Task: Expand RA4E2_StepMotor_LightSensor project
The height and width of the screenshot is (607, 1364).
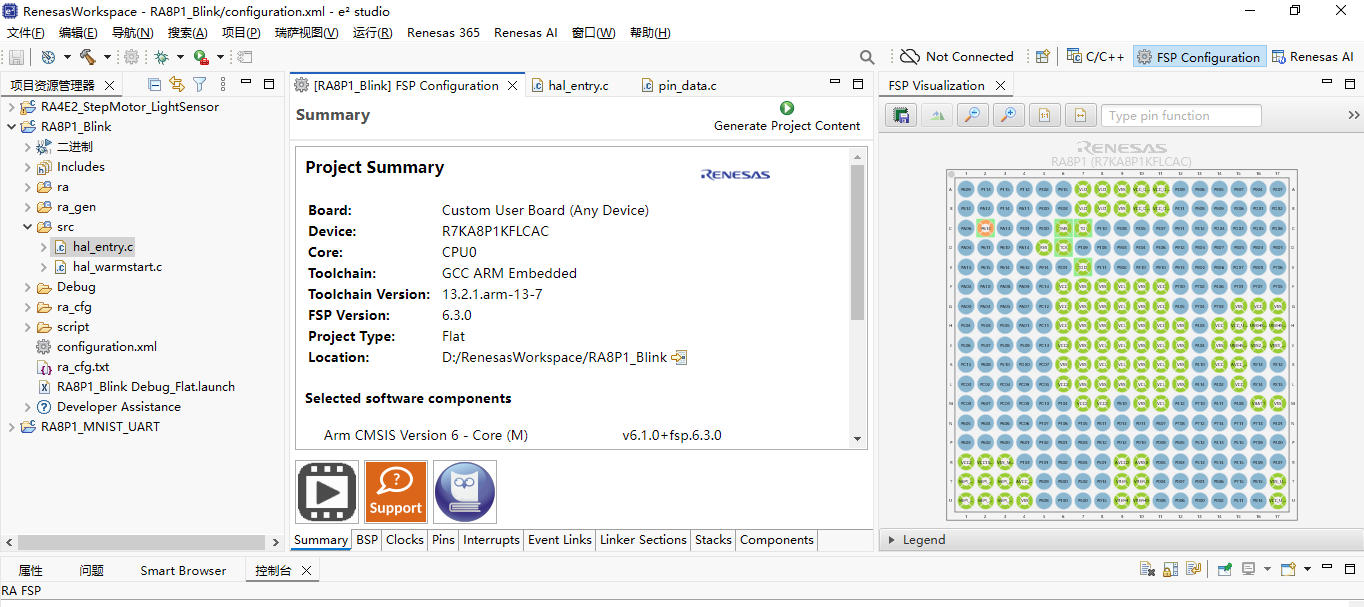Action: [x=11, y=107]
